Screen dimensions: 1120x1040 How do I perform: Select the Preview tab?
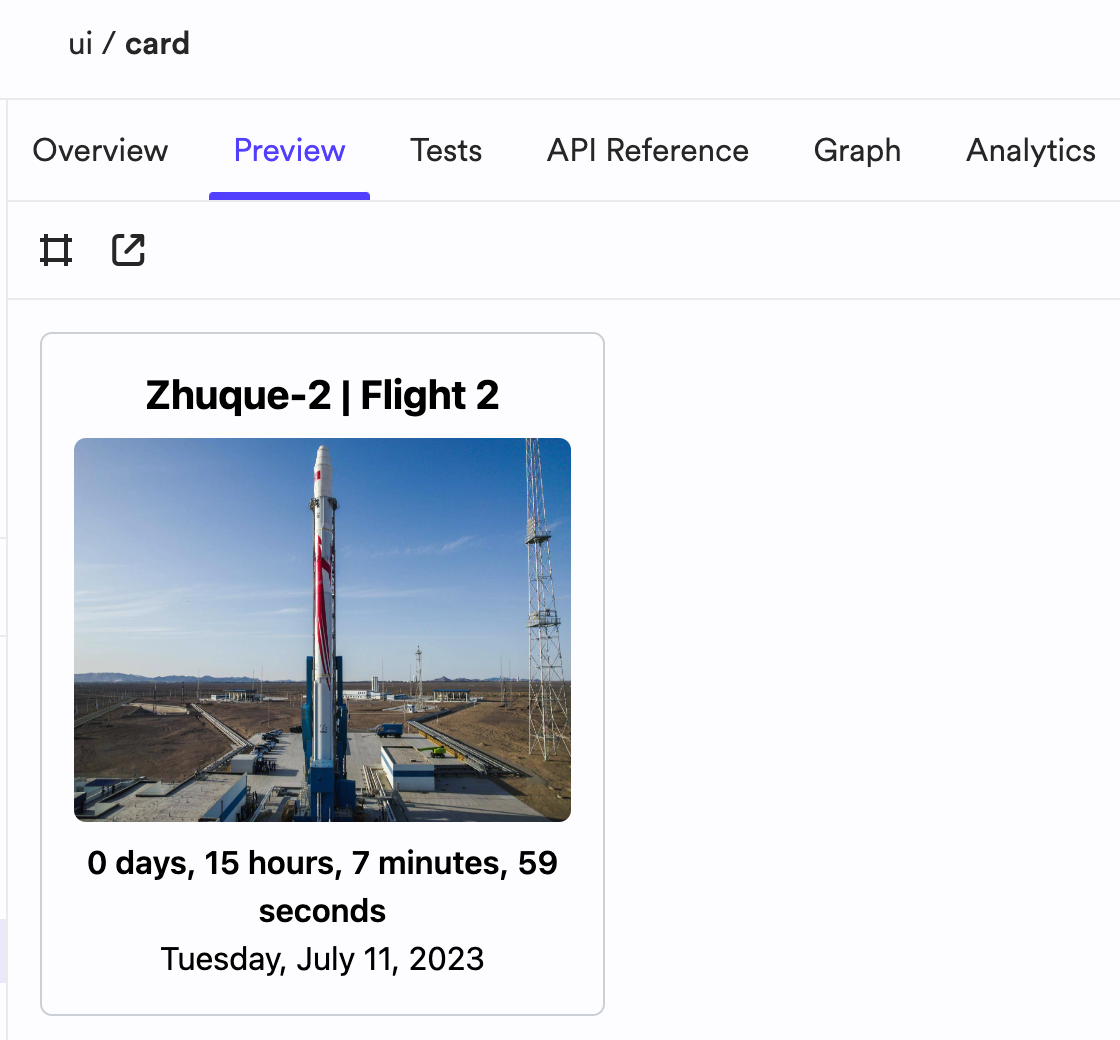point(289,151)
